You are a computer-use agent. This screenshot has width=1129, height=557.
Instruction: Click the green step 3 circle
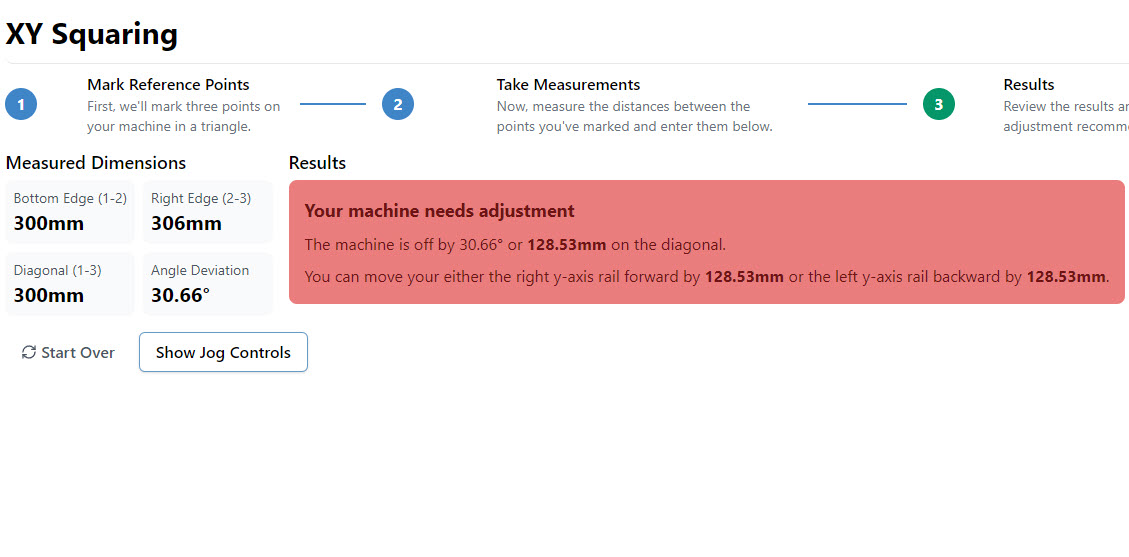938,104
